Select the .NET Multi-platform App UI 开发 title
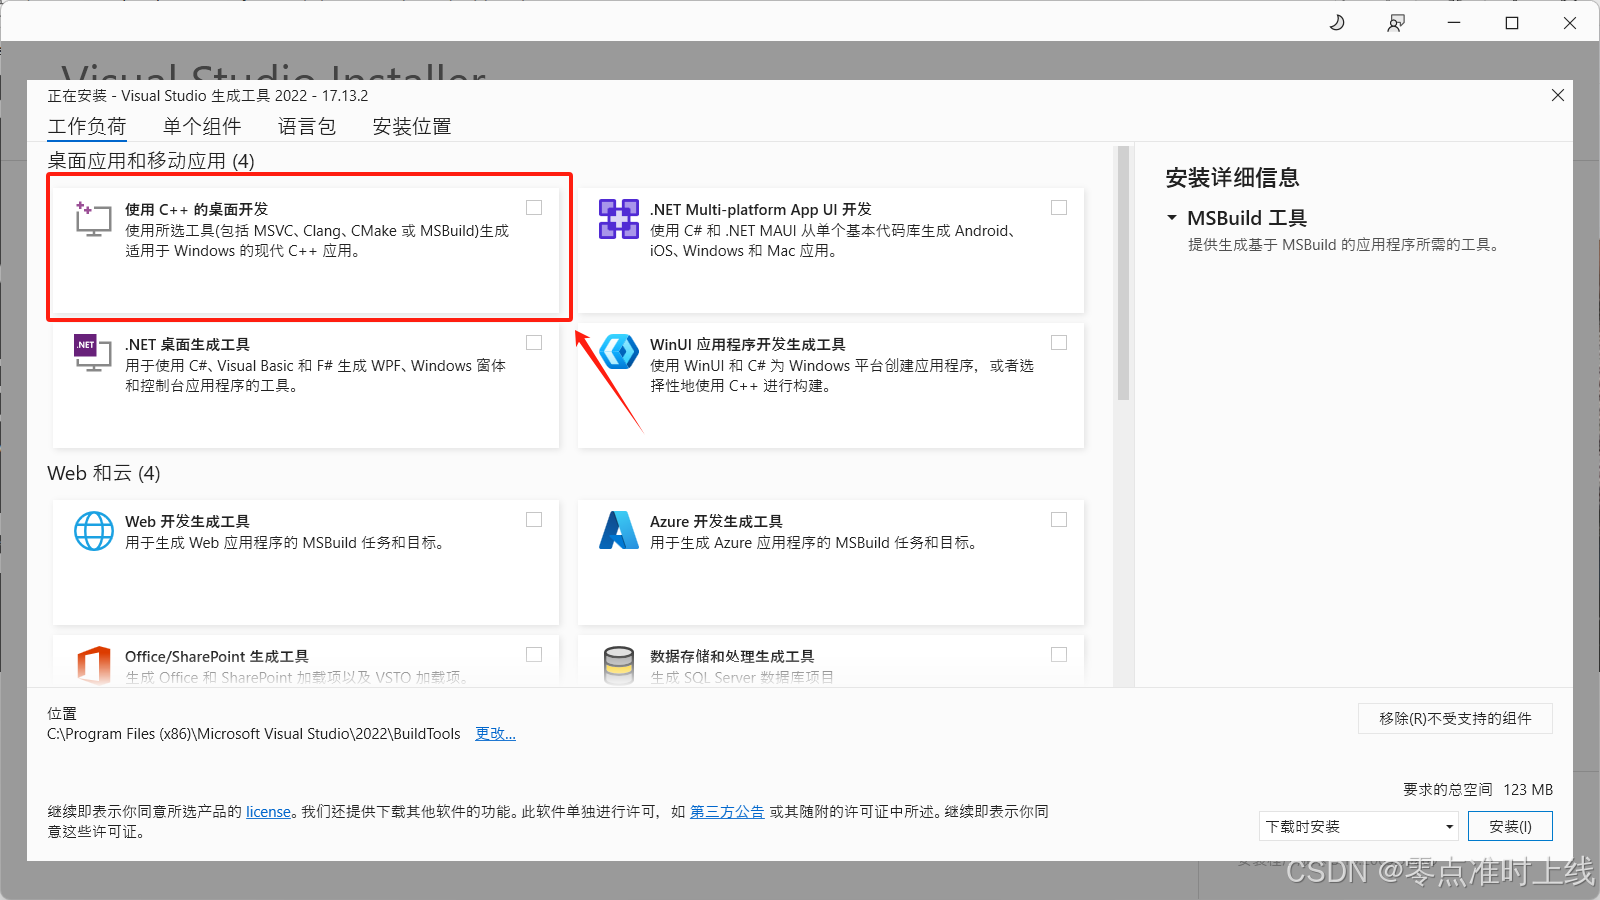The height and width of the screenshot is (900, 1600). tap(760, 209)
